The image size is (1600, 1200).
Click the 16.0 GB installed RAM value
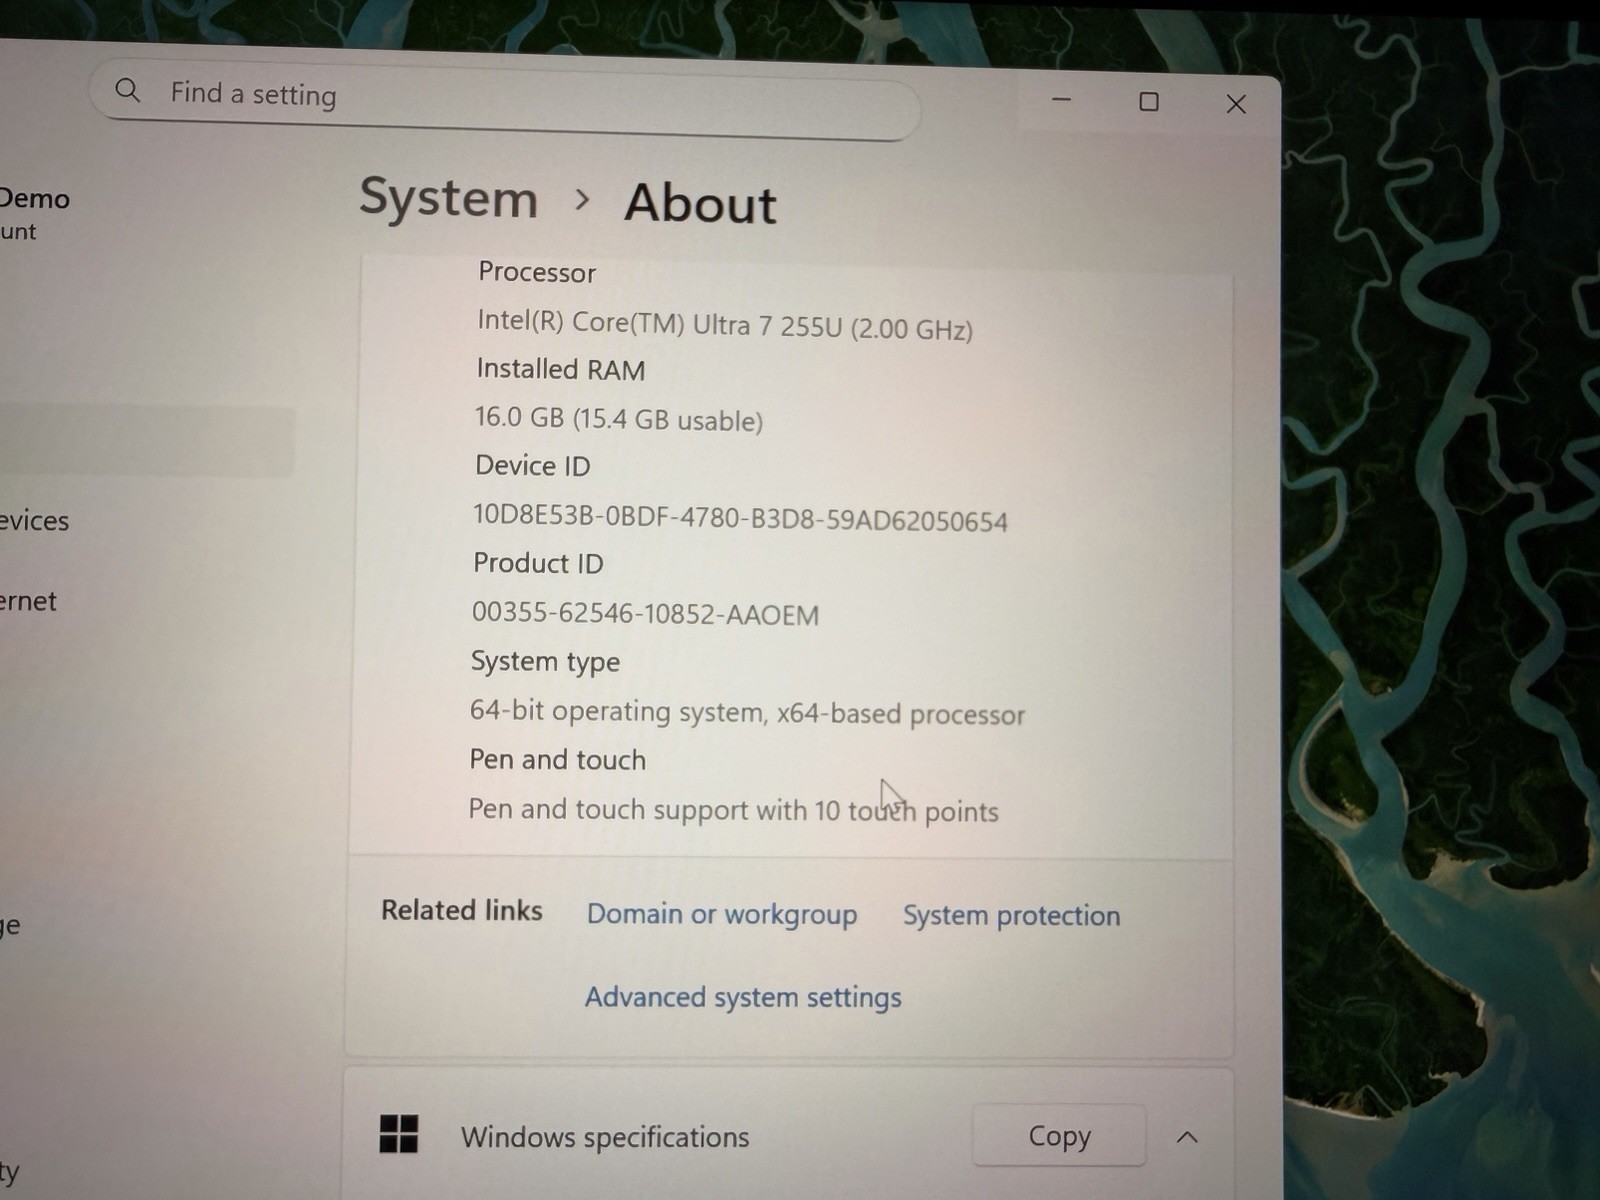(x=619, y=418)
